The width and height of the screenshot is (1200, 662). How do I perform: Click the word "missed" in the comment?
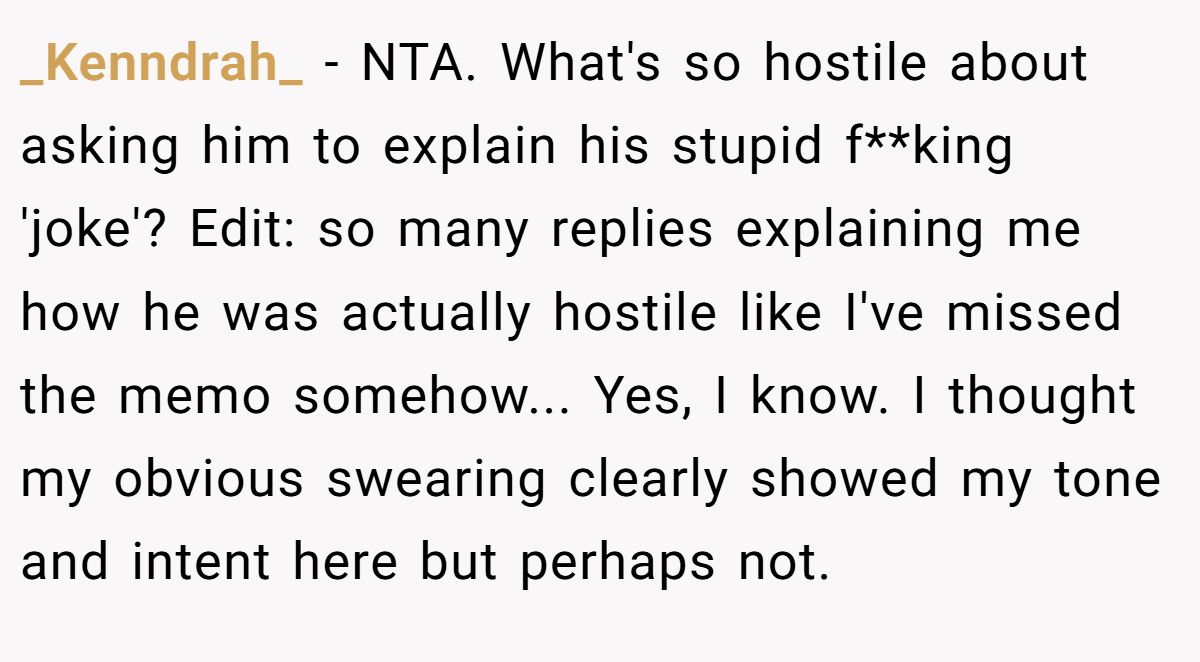(1034, 314)
